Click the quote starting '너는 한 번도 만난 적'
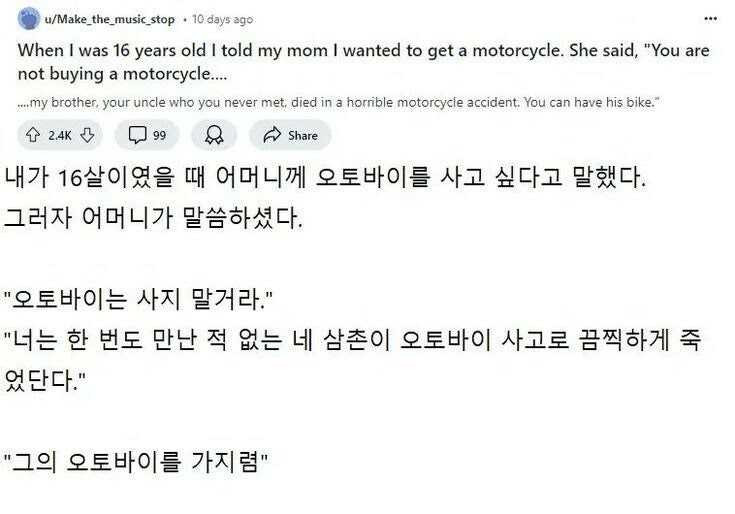This screenshot has width=735, height=514. pos(352,340)
